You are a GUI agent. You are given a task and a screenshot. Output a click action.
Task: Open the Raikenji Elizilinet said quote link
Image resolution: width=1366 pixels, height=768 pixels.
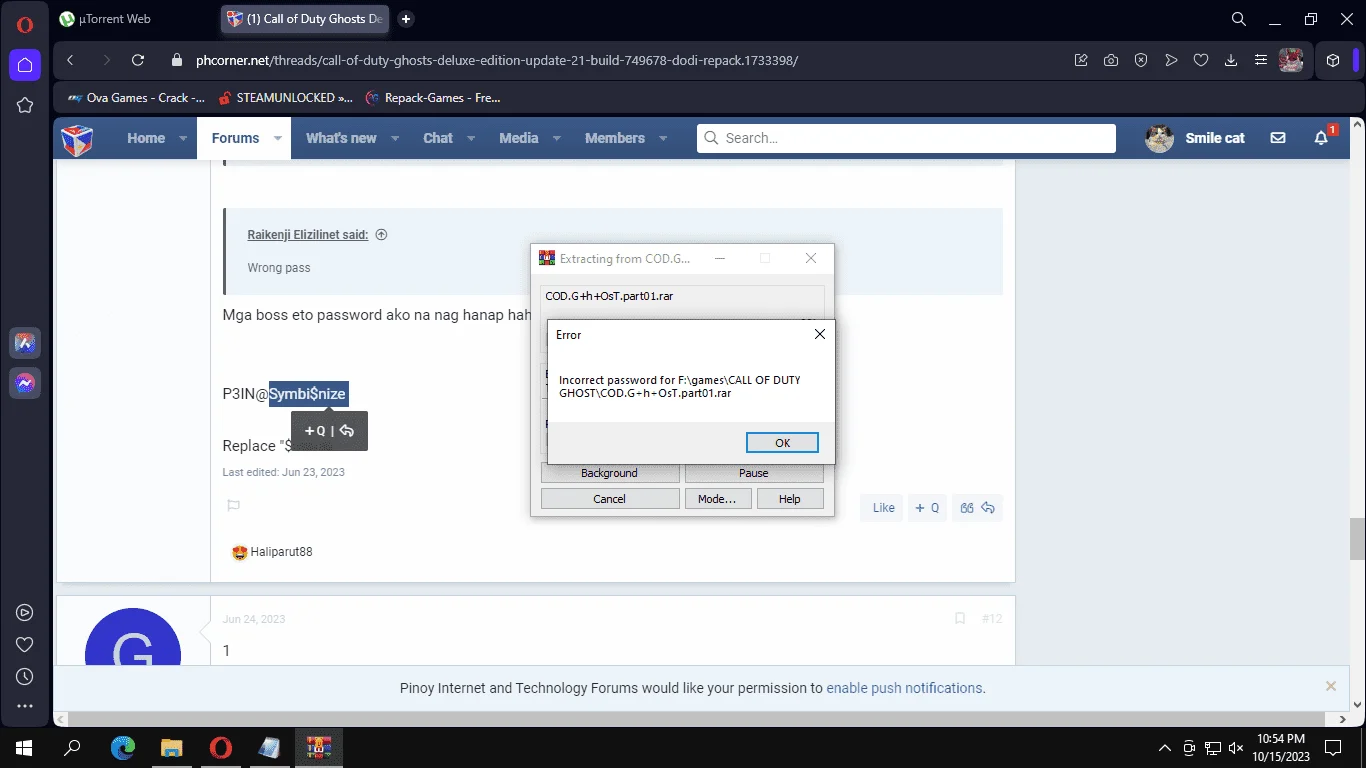[308, 235]
